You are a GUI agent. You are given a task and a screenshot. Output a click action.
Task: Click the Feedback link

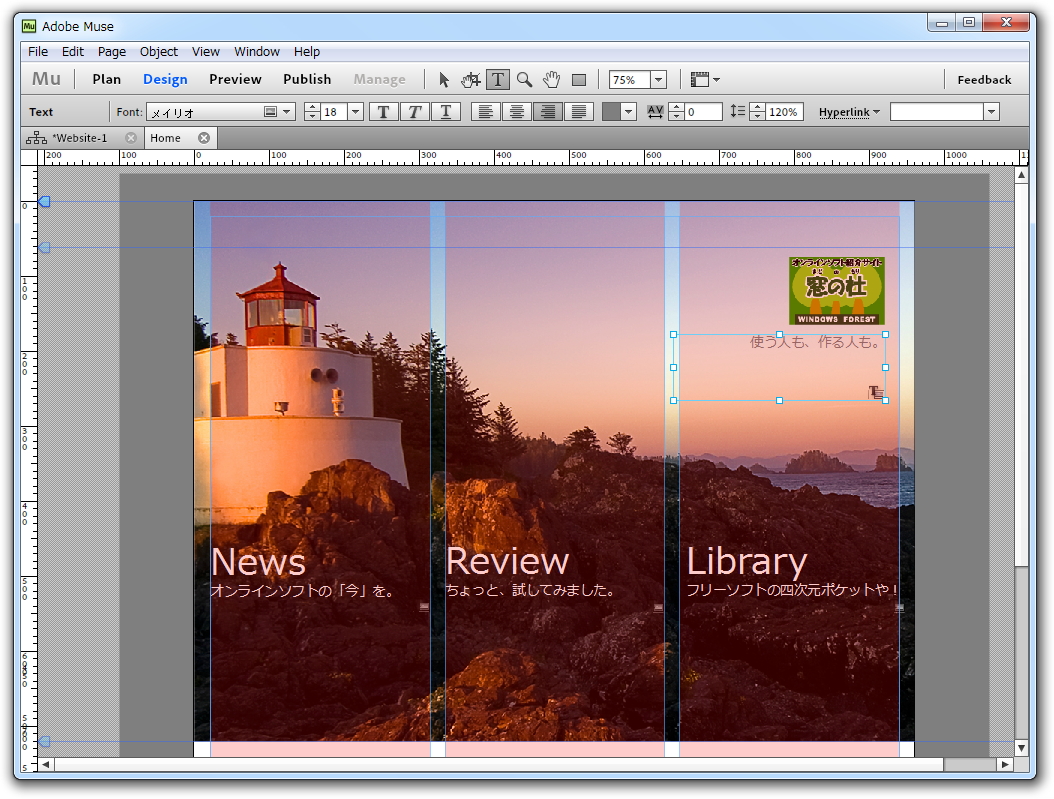(x=984, y=80)
